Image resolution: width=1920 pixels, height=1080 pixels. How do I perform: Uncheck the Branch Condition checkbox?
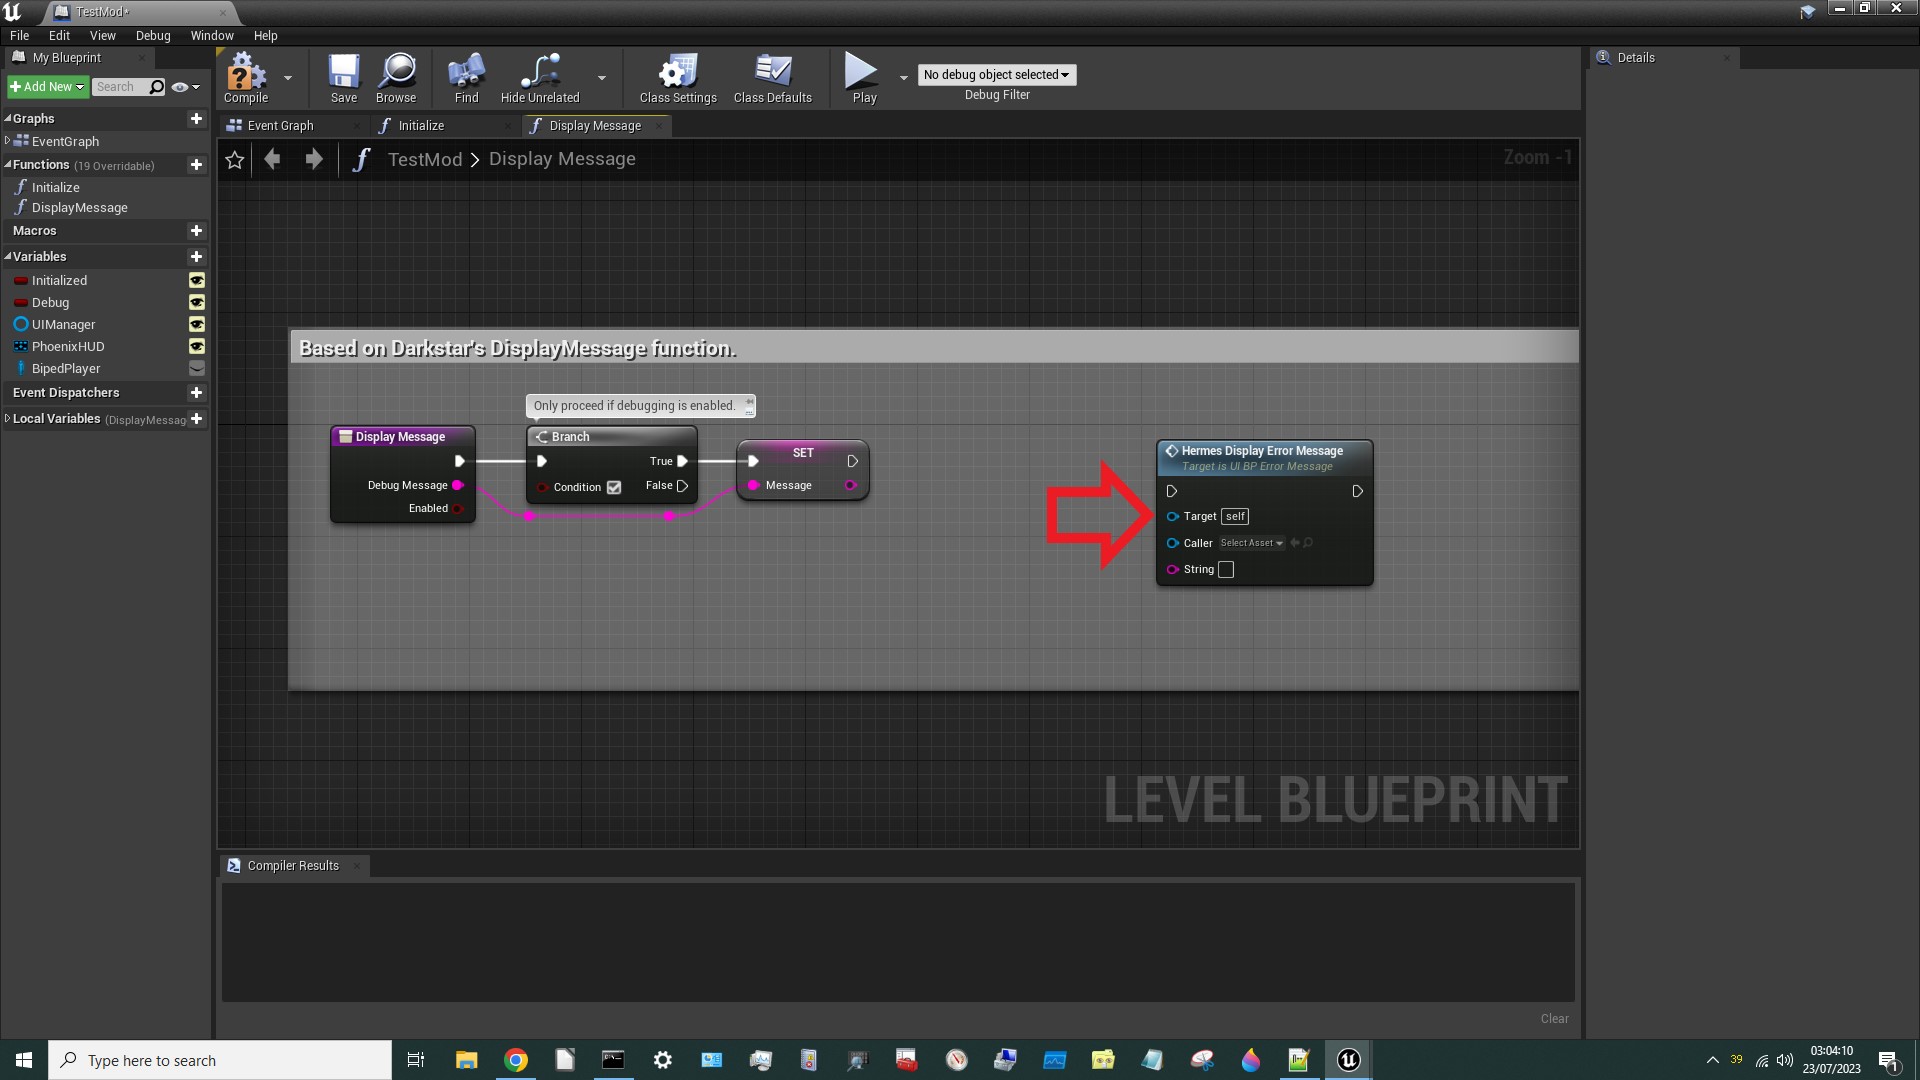coord(614,488)
